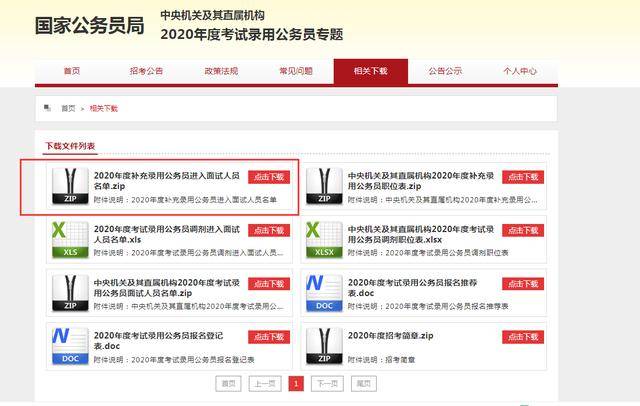Open the 公告公示 navigation tab
Screen dimensions: 640x406
coord(445,71)
